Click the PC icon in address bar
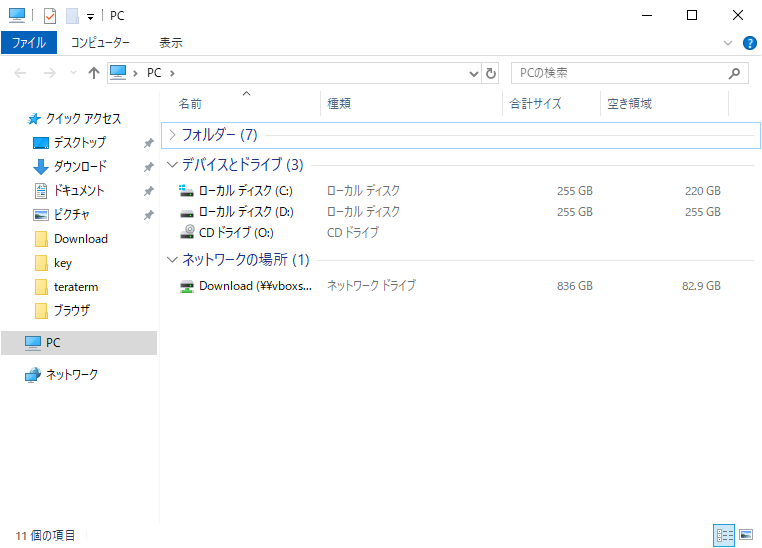The width and height of the screenshot is (762, 548). (118, 72)
